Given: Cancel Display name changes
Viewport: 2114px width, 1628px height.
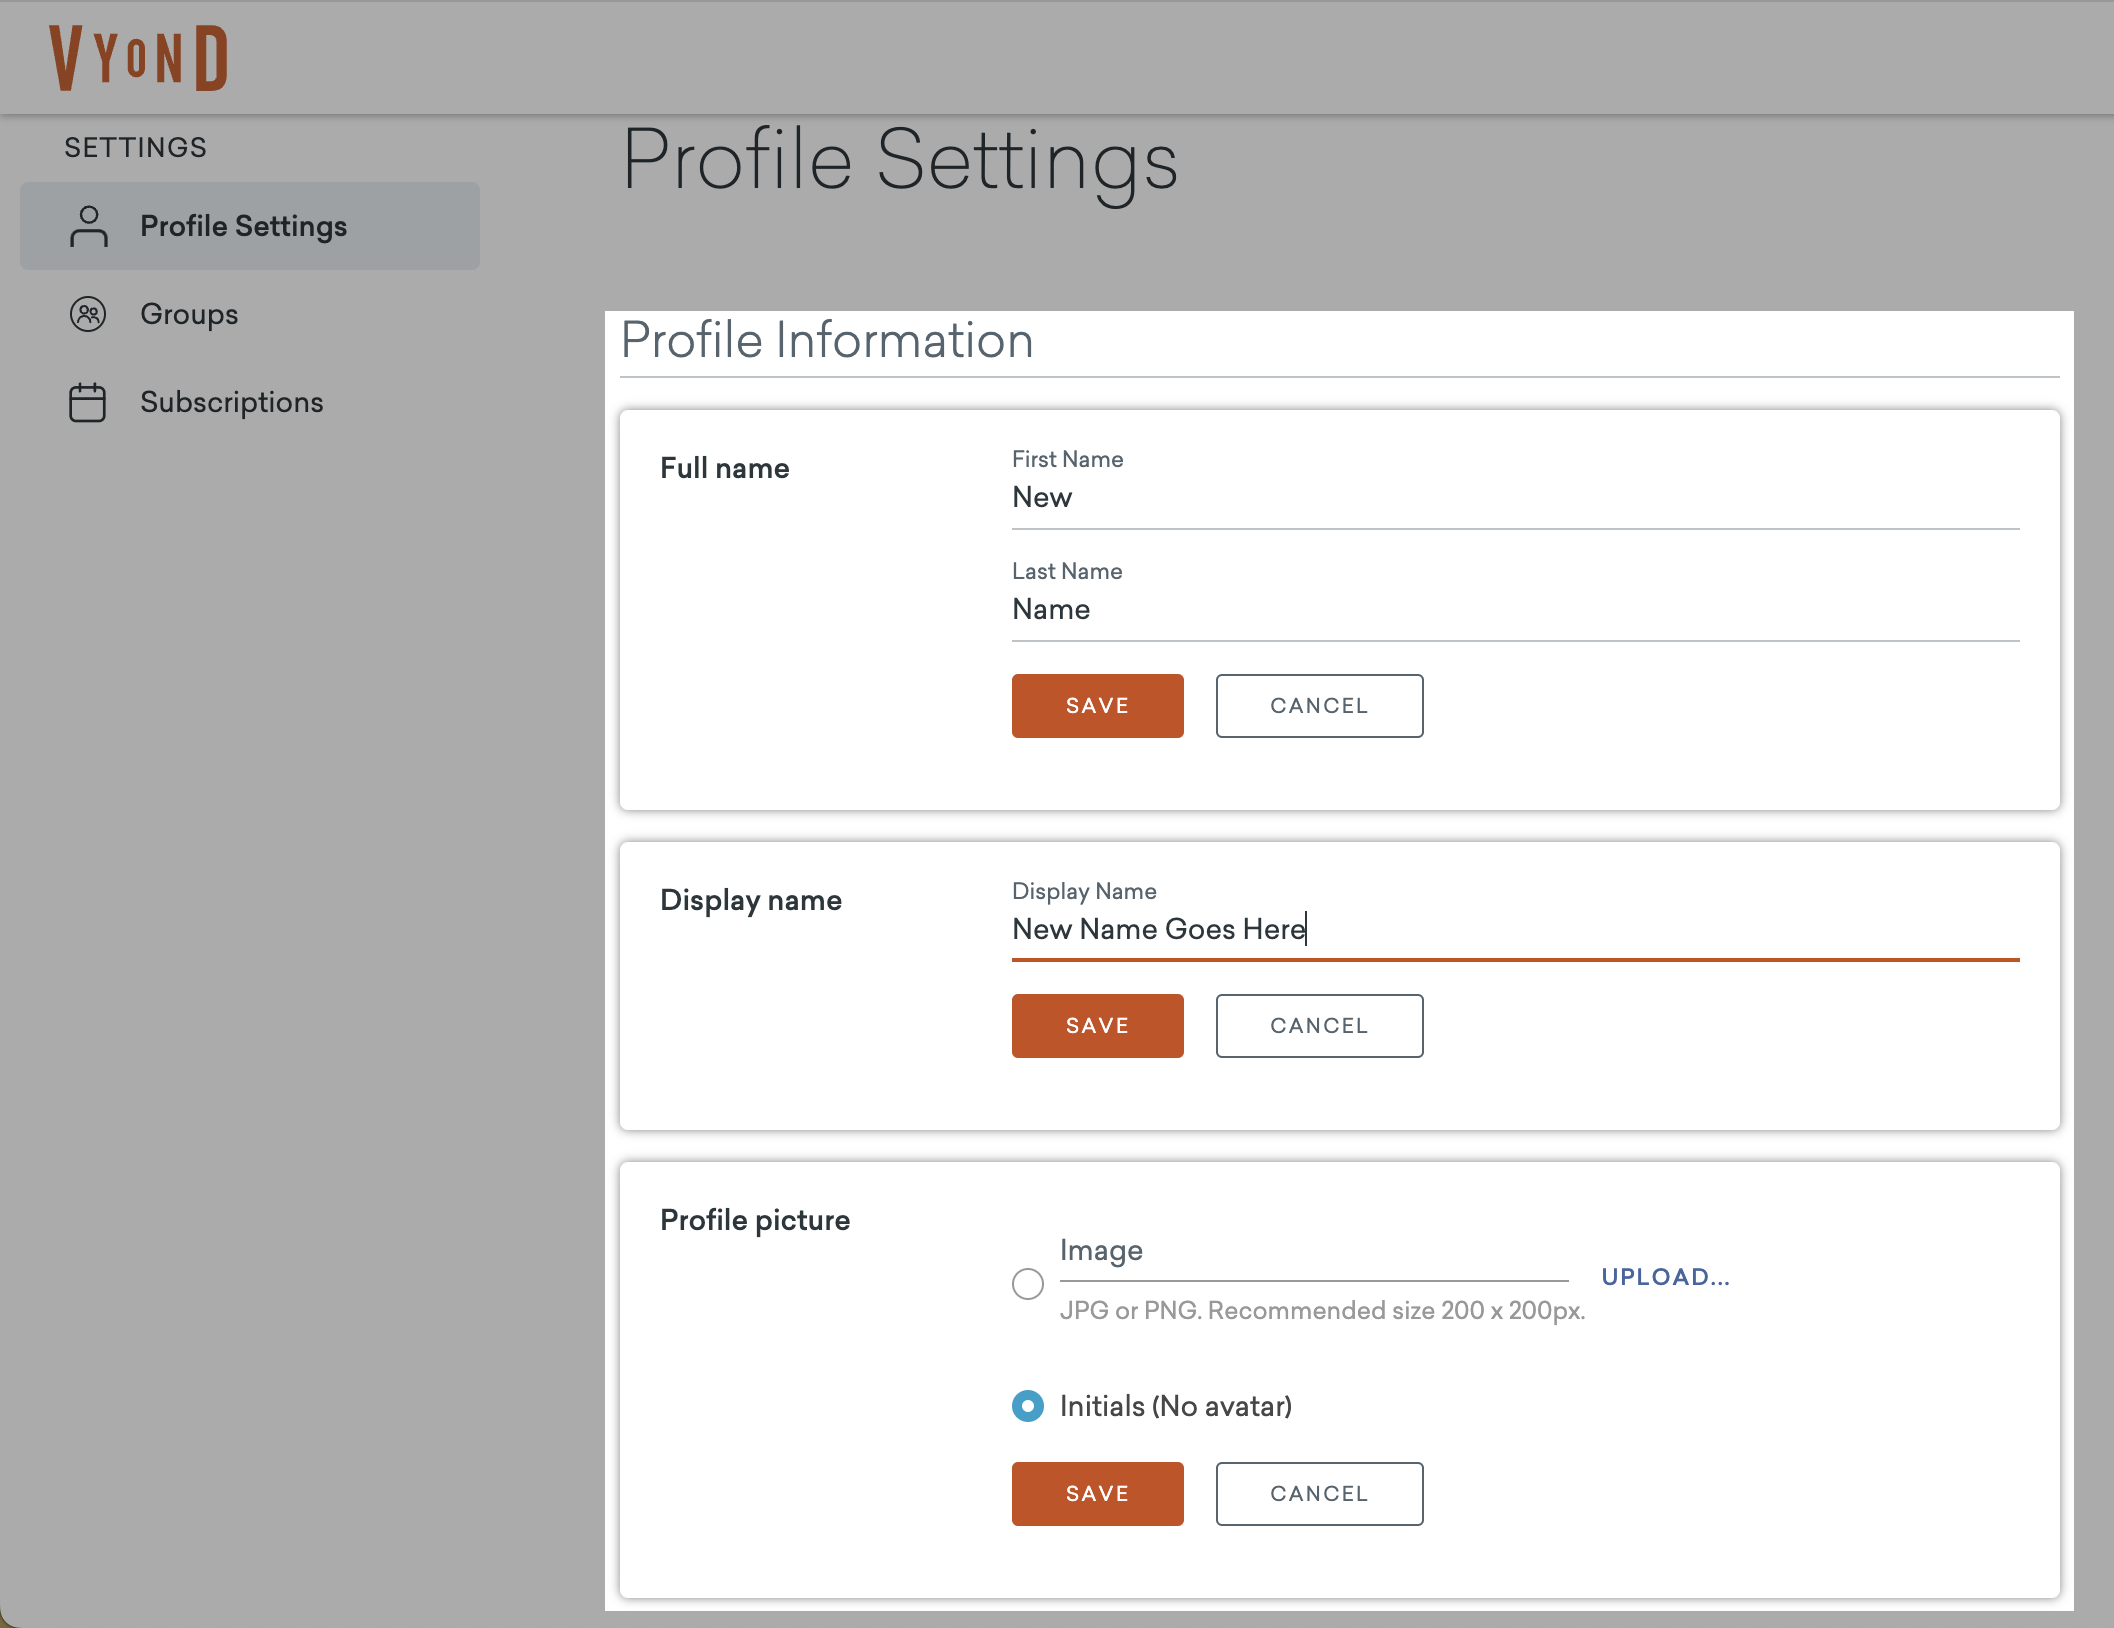Looking at the screenshot, I should point(1318,1026).
